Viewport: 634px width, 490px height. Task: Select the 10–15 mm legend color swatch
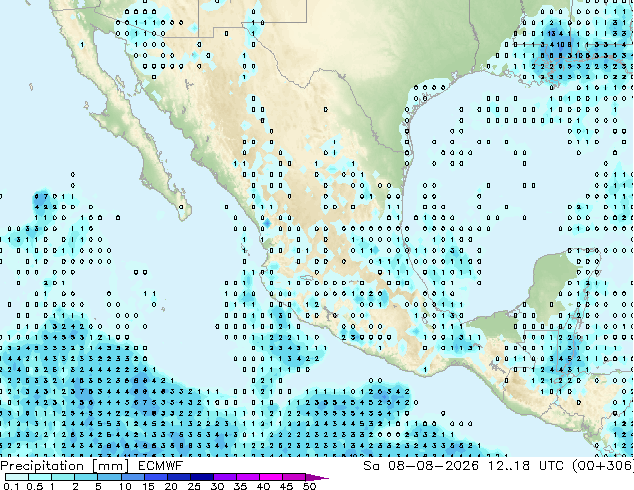coord(133,477)
